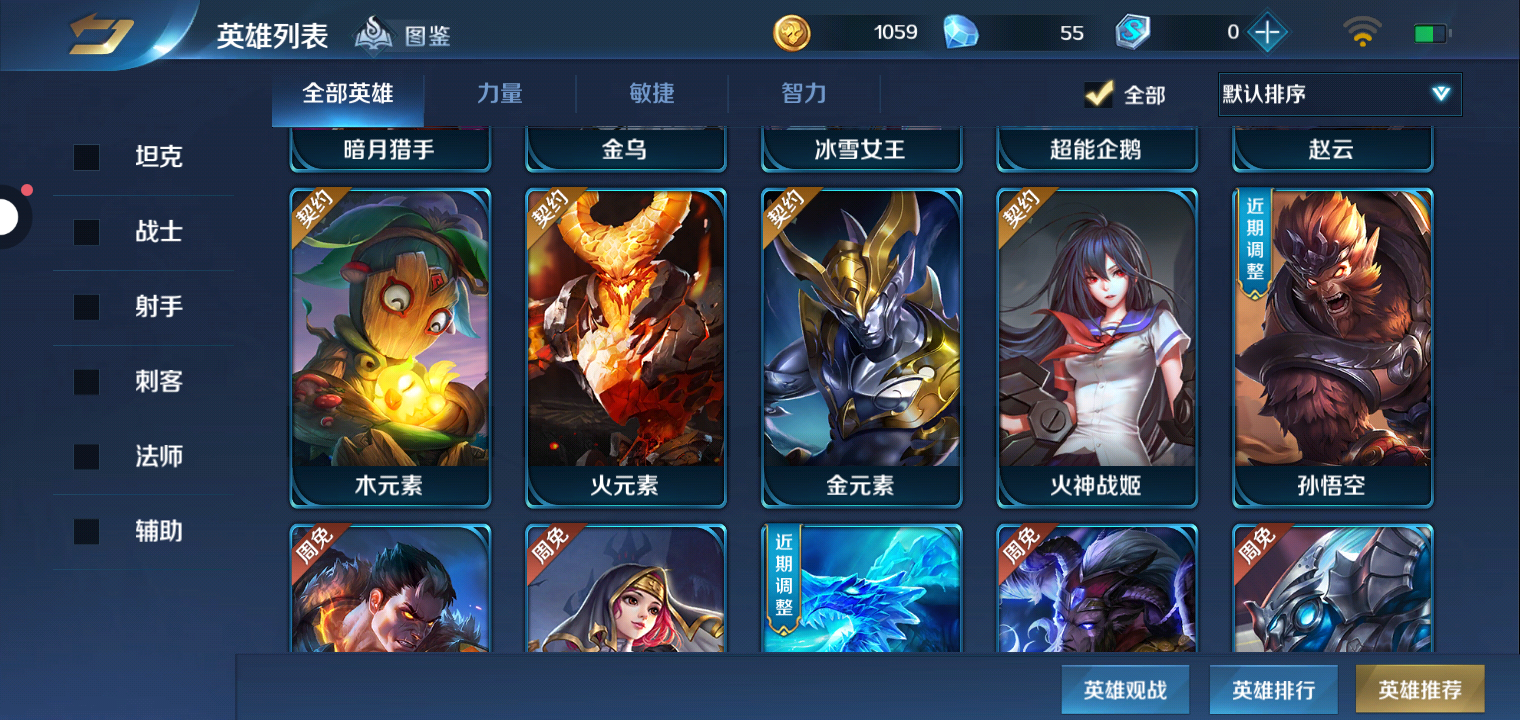Select the 火神战姬 hero card
The width and height of the screenshot is (1520, 720).
pos(1096,347)
